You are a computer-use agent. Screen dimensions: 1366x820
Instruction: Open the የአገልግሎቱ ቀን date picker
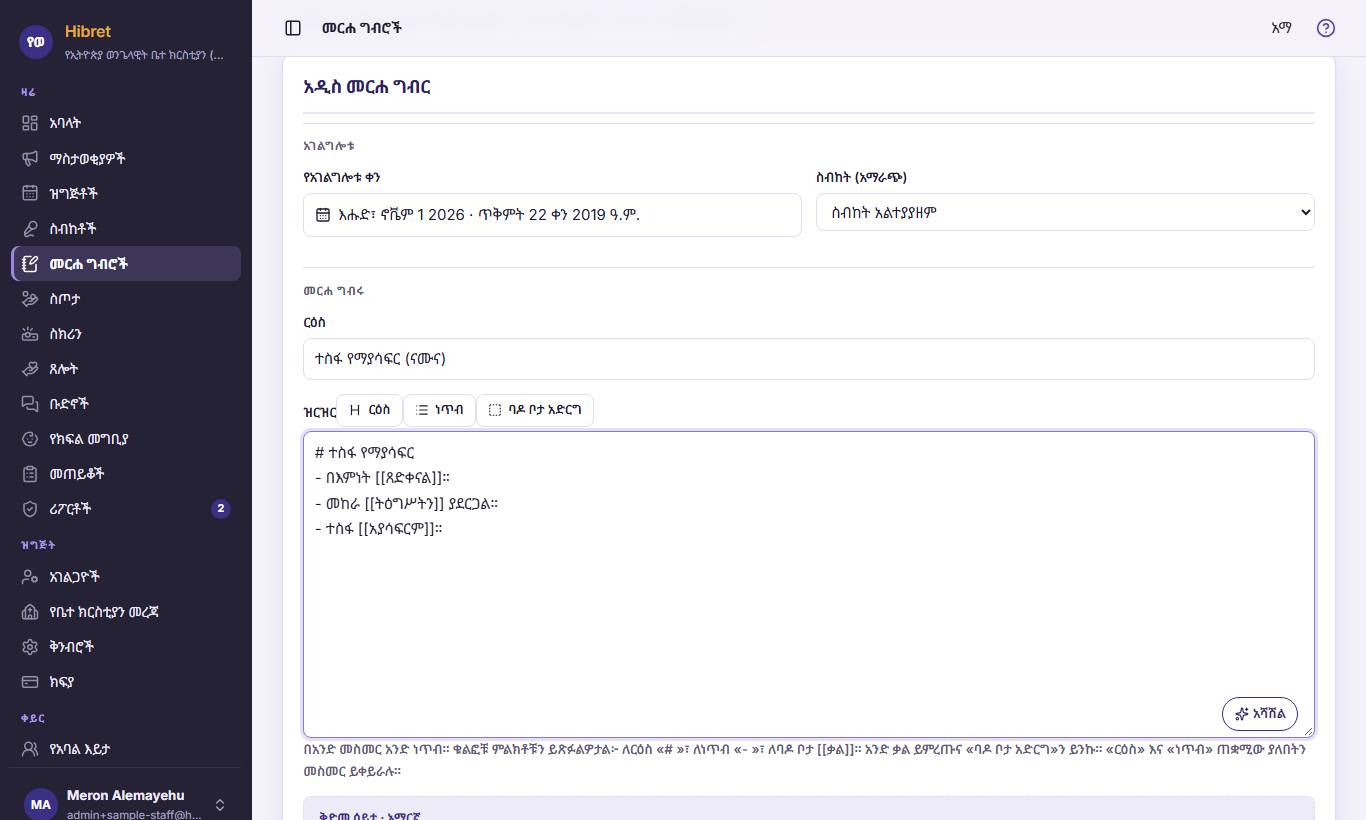(552, 215)
